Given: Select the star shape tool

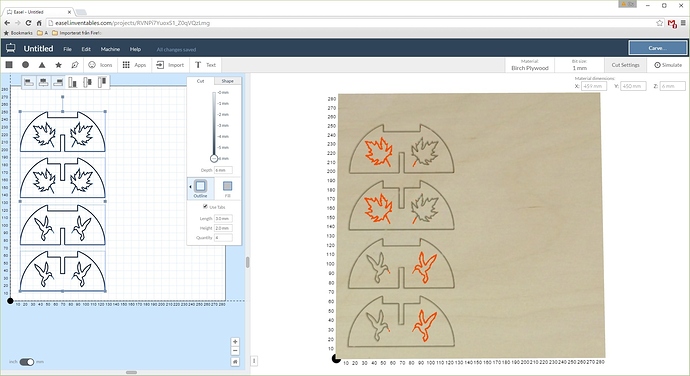Looking at the screenshot, I should coord(58,65).
